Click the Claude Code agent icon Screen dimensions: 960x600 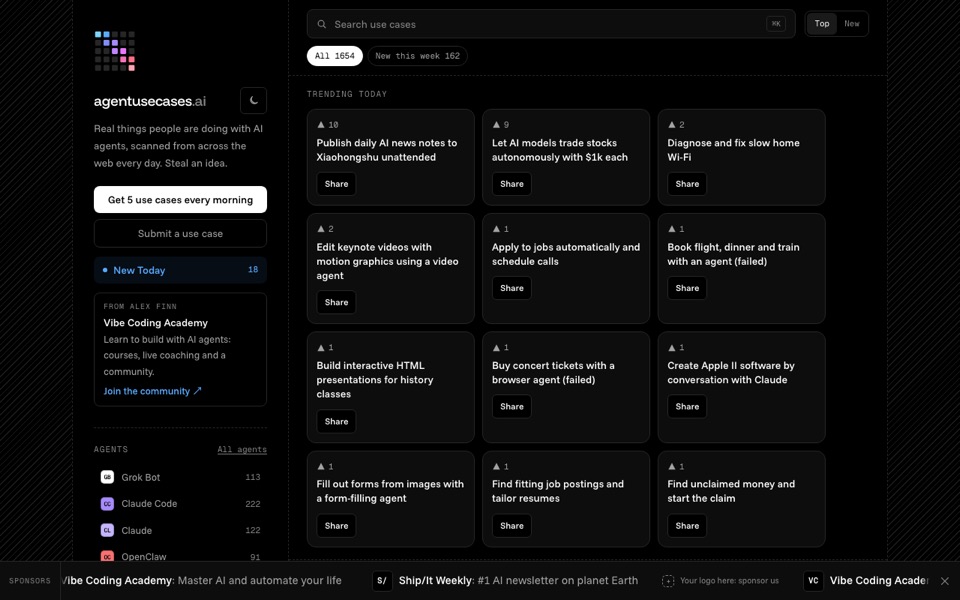(107, 504)
